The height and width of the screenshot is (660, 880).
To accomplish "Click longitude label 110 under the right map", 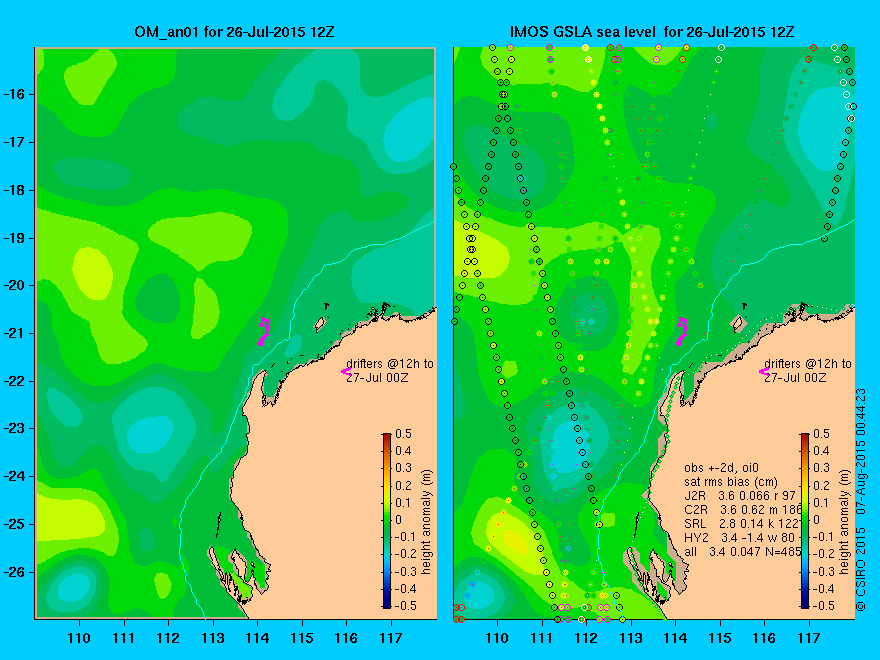I will [497, 638].
